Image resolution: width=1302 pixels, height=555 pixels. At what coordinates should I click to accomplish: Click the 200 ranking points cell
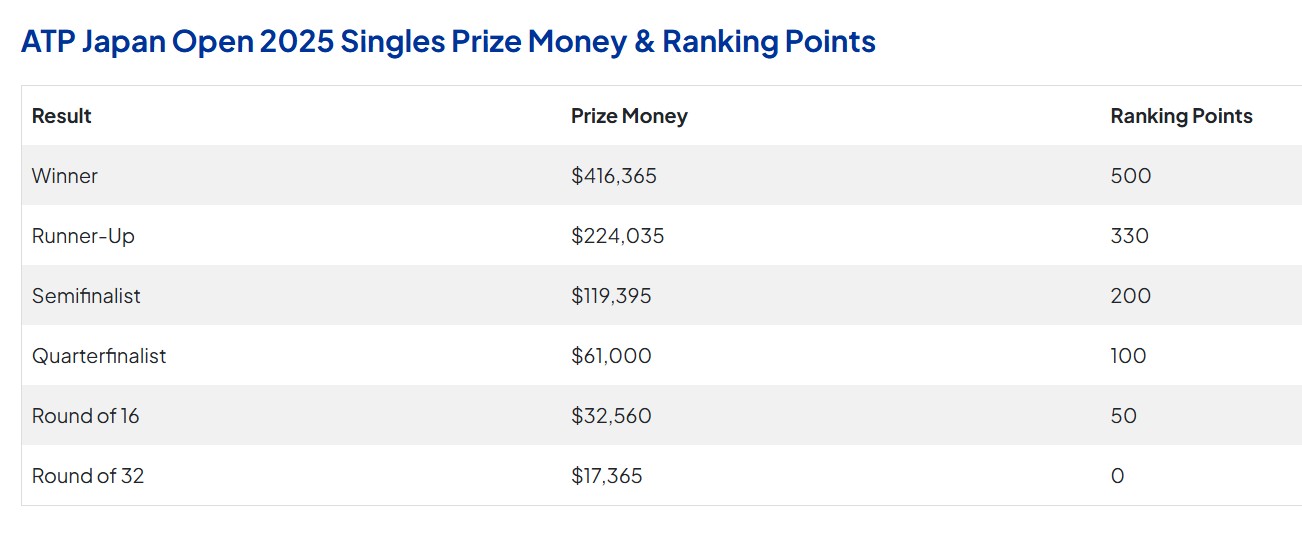(1131, 296)
